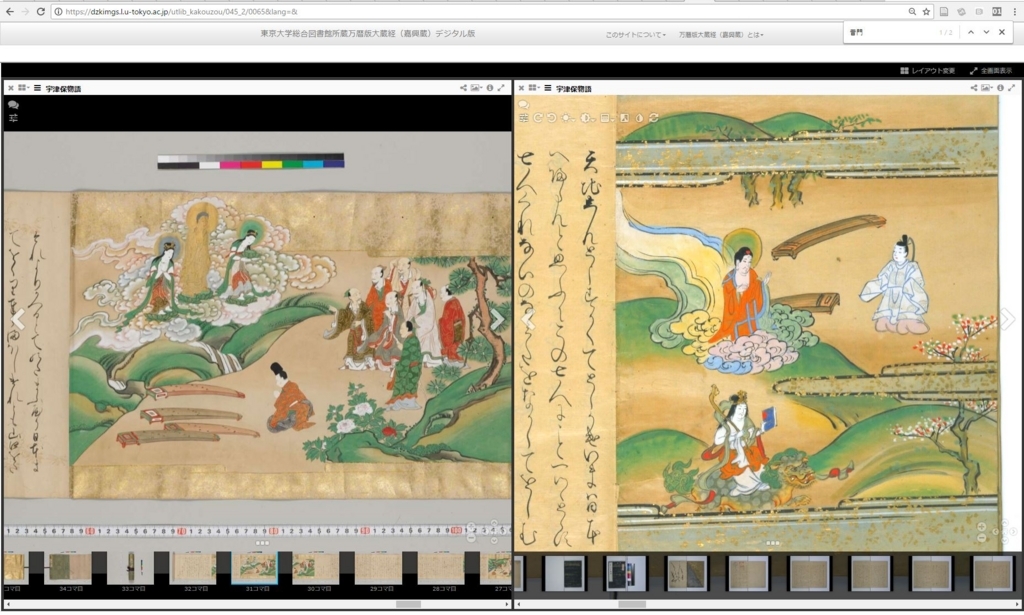Share right viewer via share icon
Screen dimensions: 1024x615
point(974,87)
